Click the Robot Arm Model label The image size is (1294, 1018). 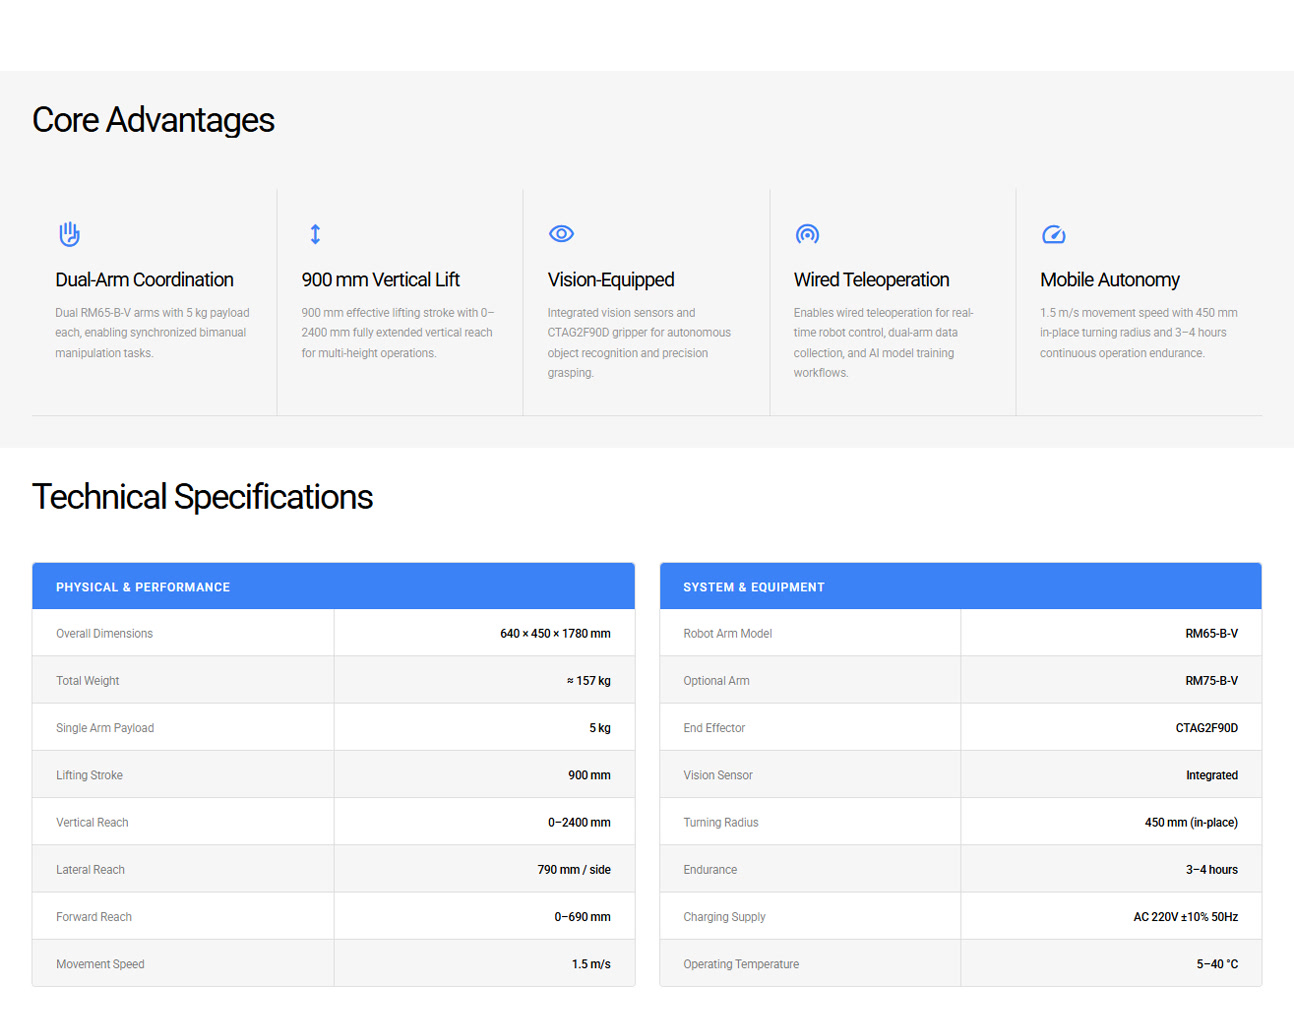tap(727, 634)
